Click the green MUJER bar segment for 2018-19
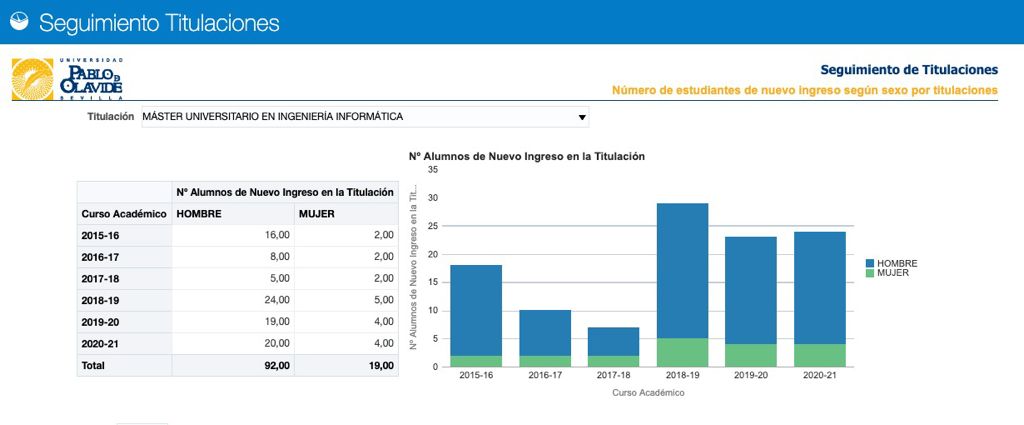1024x425 pixels. 682,353
